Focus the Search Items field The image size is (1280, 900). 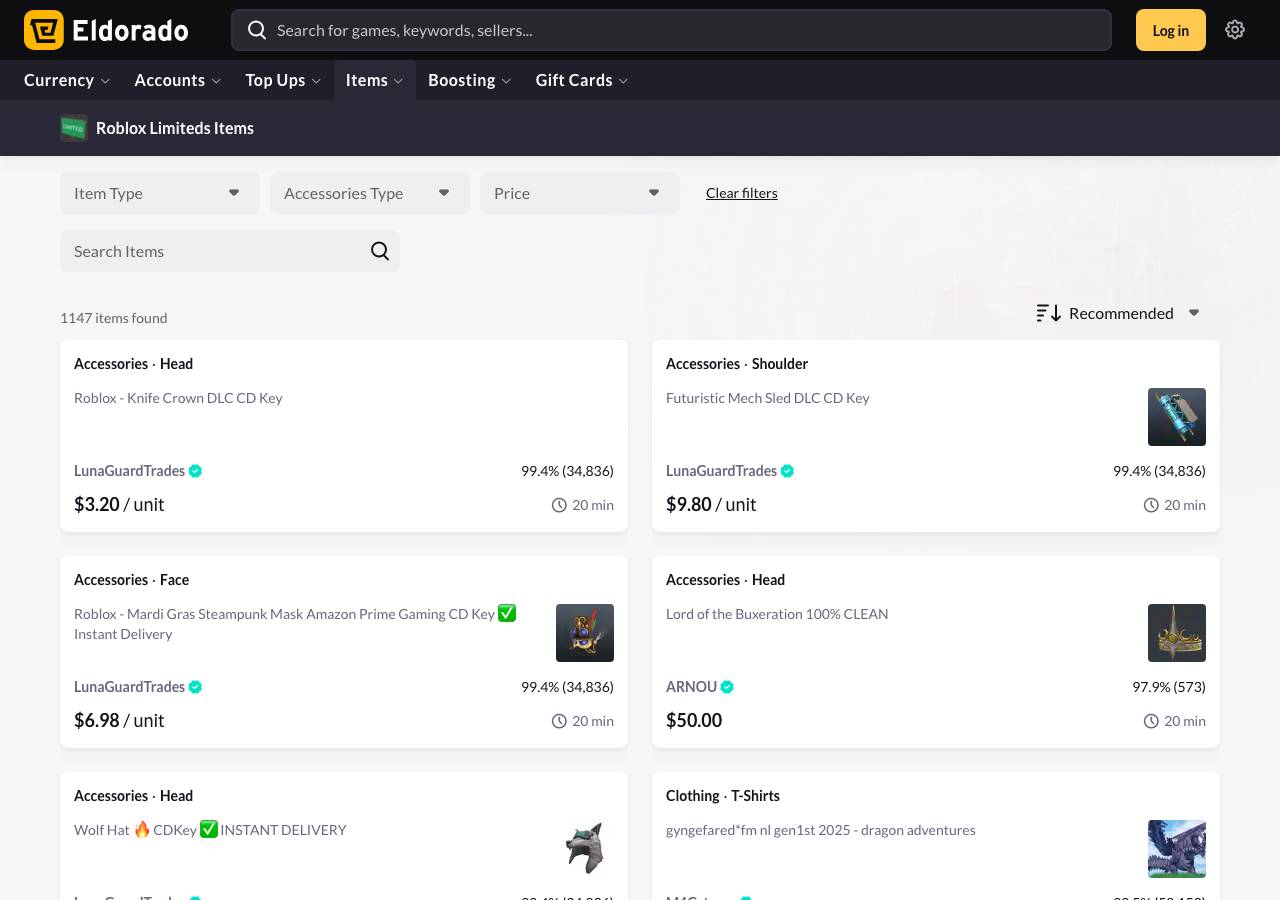pos(230,251)
